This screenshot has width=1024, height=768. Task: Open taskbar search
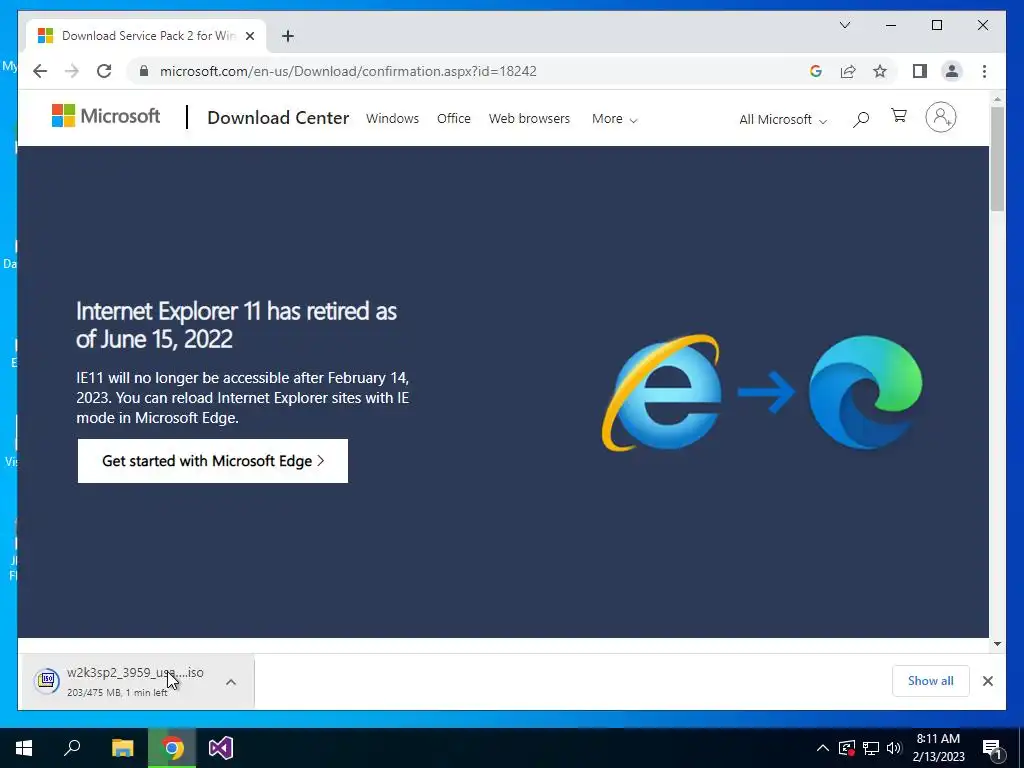[x=72, y=748]
